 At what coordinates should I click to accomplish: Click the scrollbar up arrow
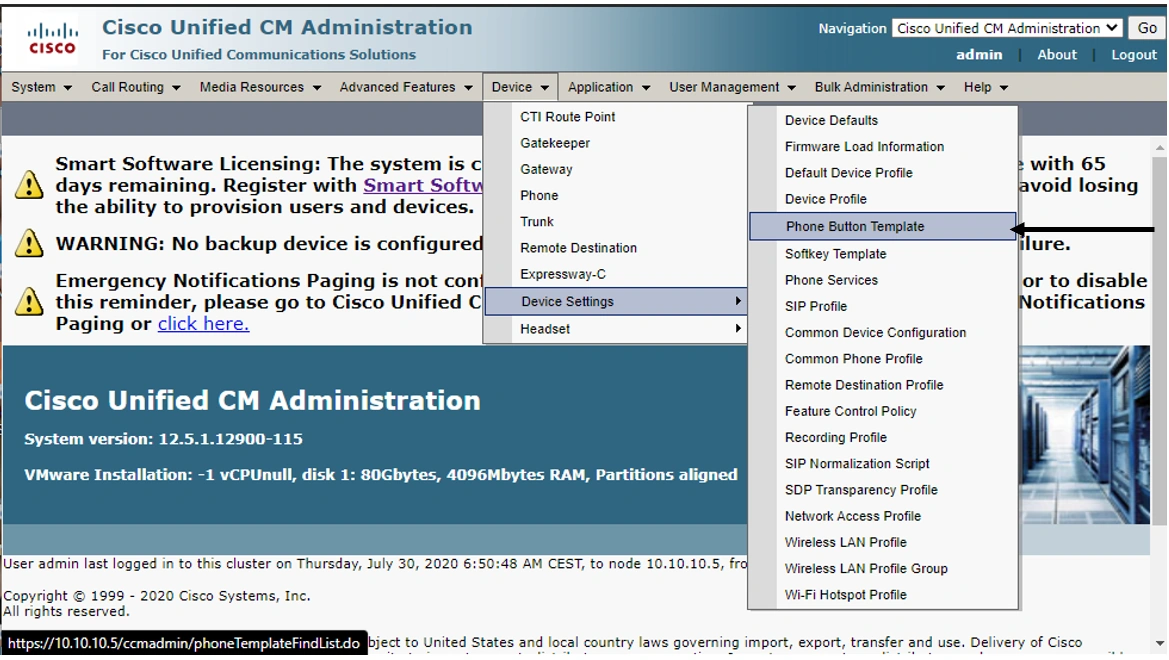coord(1159,148)
